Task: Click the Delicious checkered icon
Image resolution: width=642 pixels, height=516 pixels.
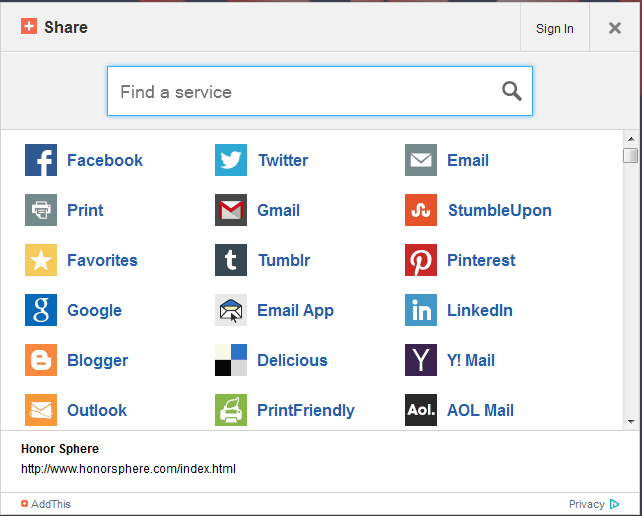Action: [x=231, y=360]
